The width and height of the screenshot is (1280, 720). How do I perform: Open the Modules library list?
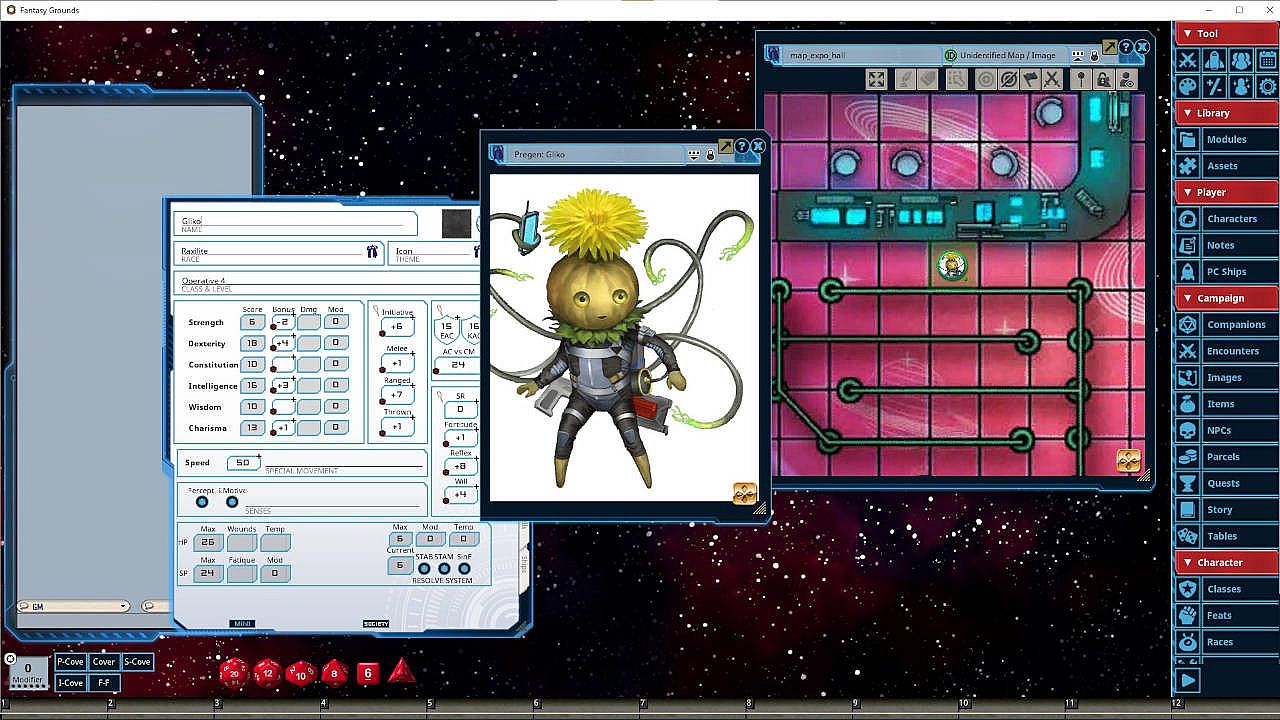tap(1226, 139)
